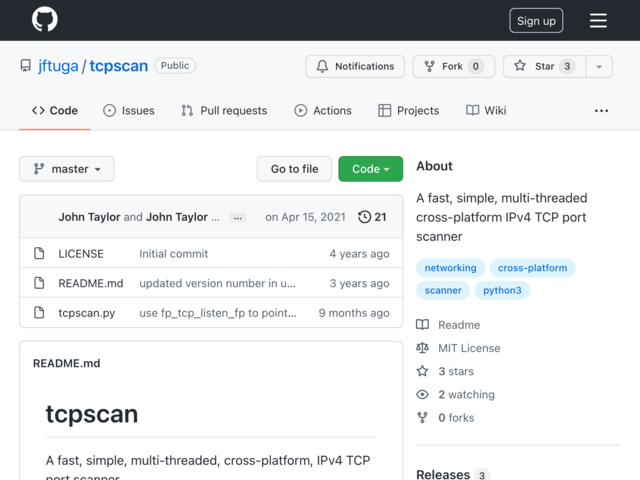This screenshot has height=480, width=640.
Task: Click the file icon beside tcpscan.py
Action: coord(39,313)
